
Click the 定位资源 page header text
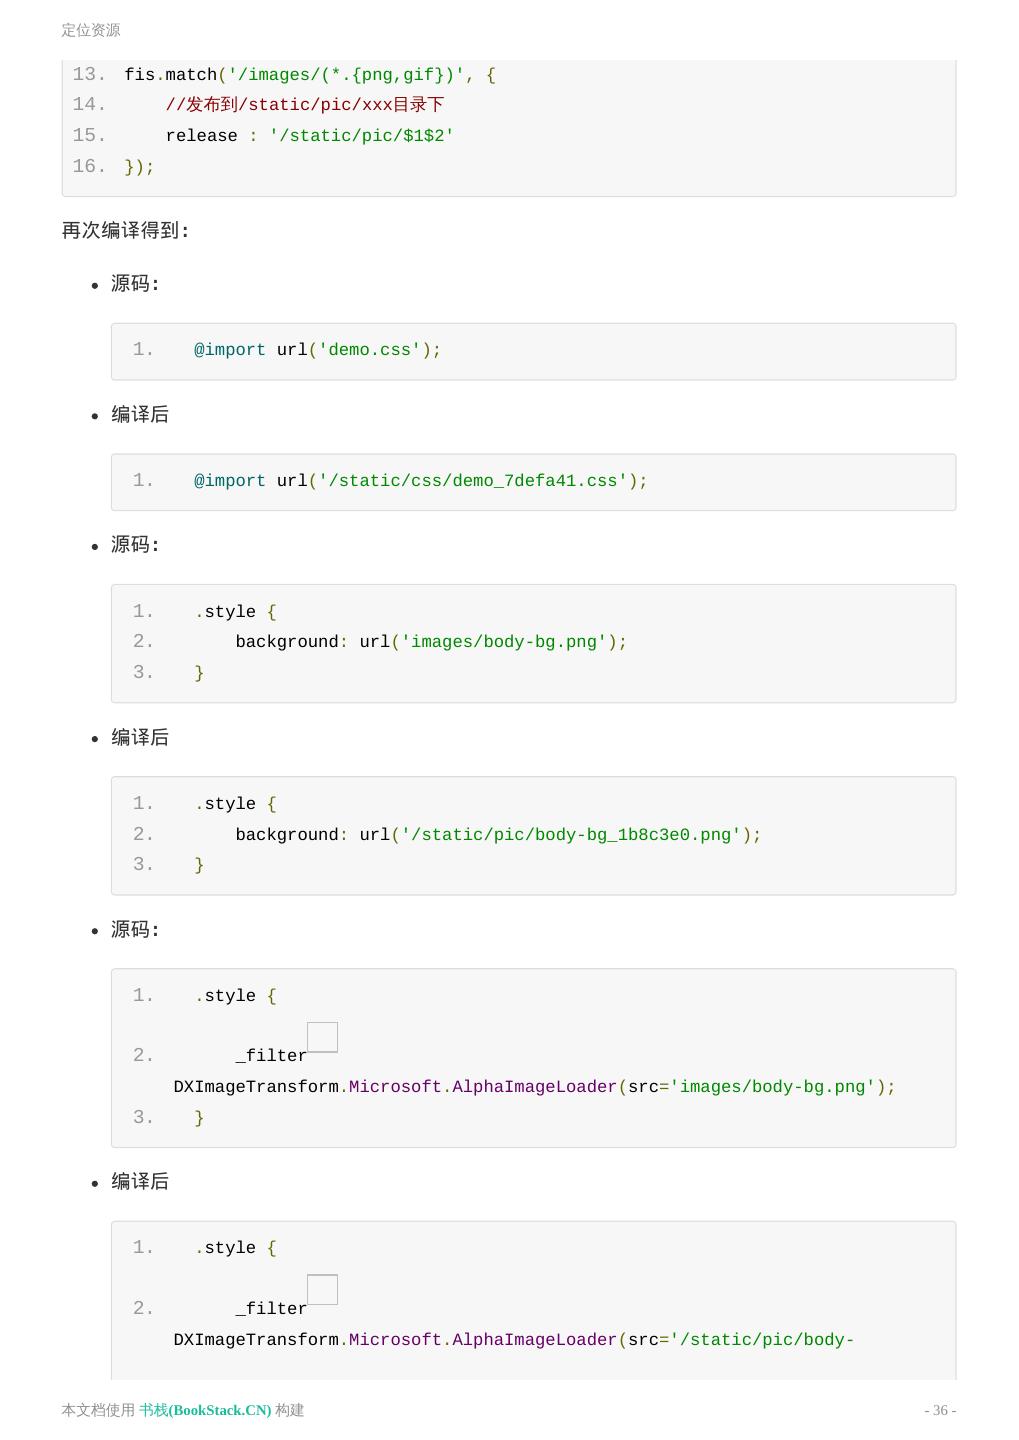coord(91,30)
